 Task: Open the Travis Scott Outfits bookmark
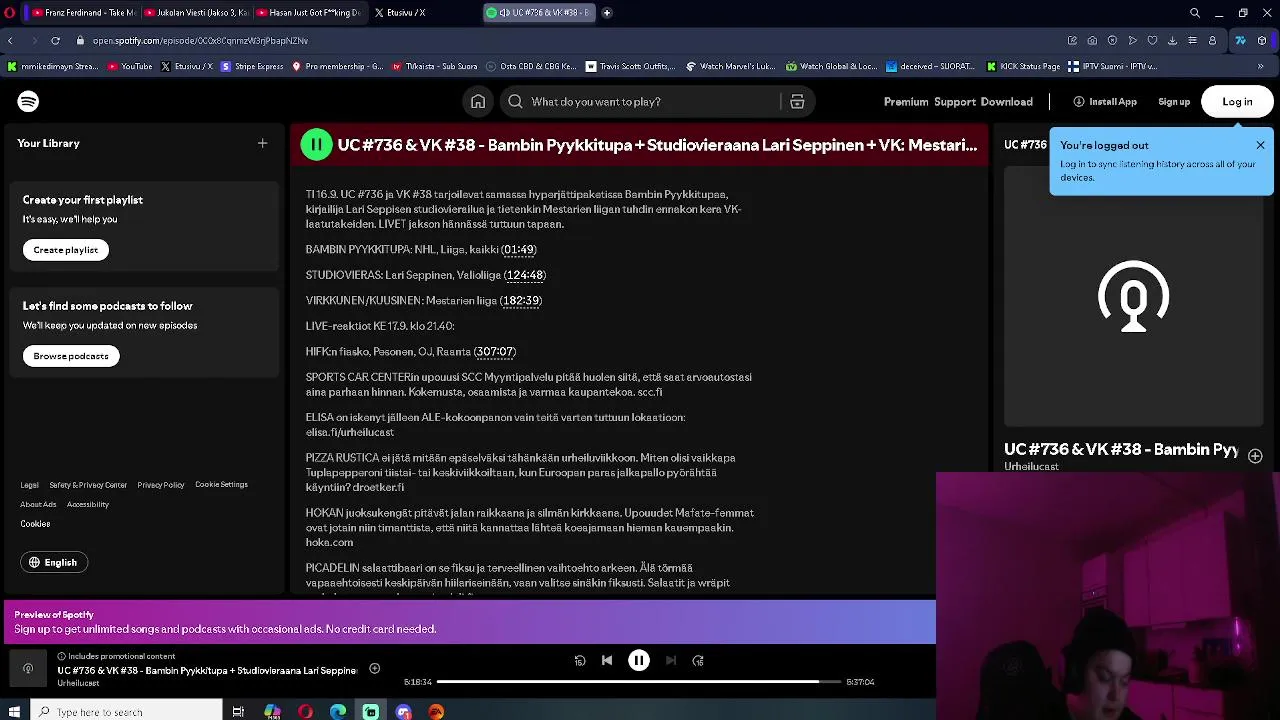point(631,66)
